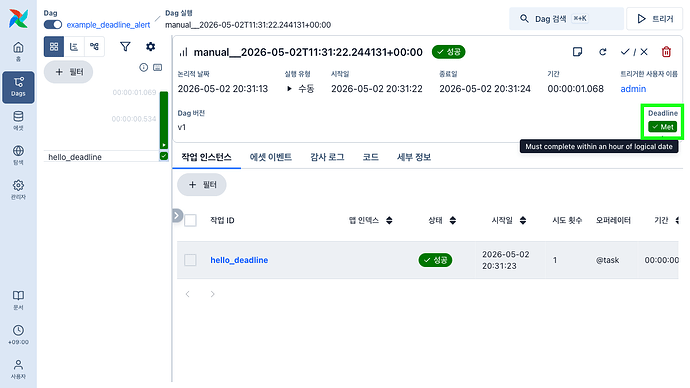Open the funnel filter icon
The width and height of the screenshot is (690, 388).
click(125, 47)
